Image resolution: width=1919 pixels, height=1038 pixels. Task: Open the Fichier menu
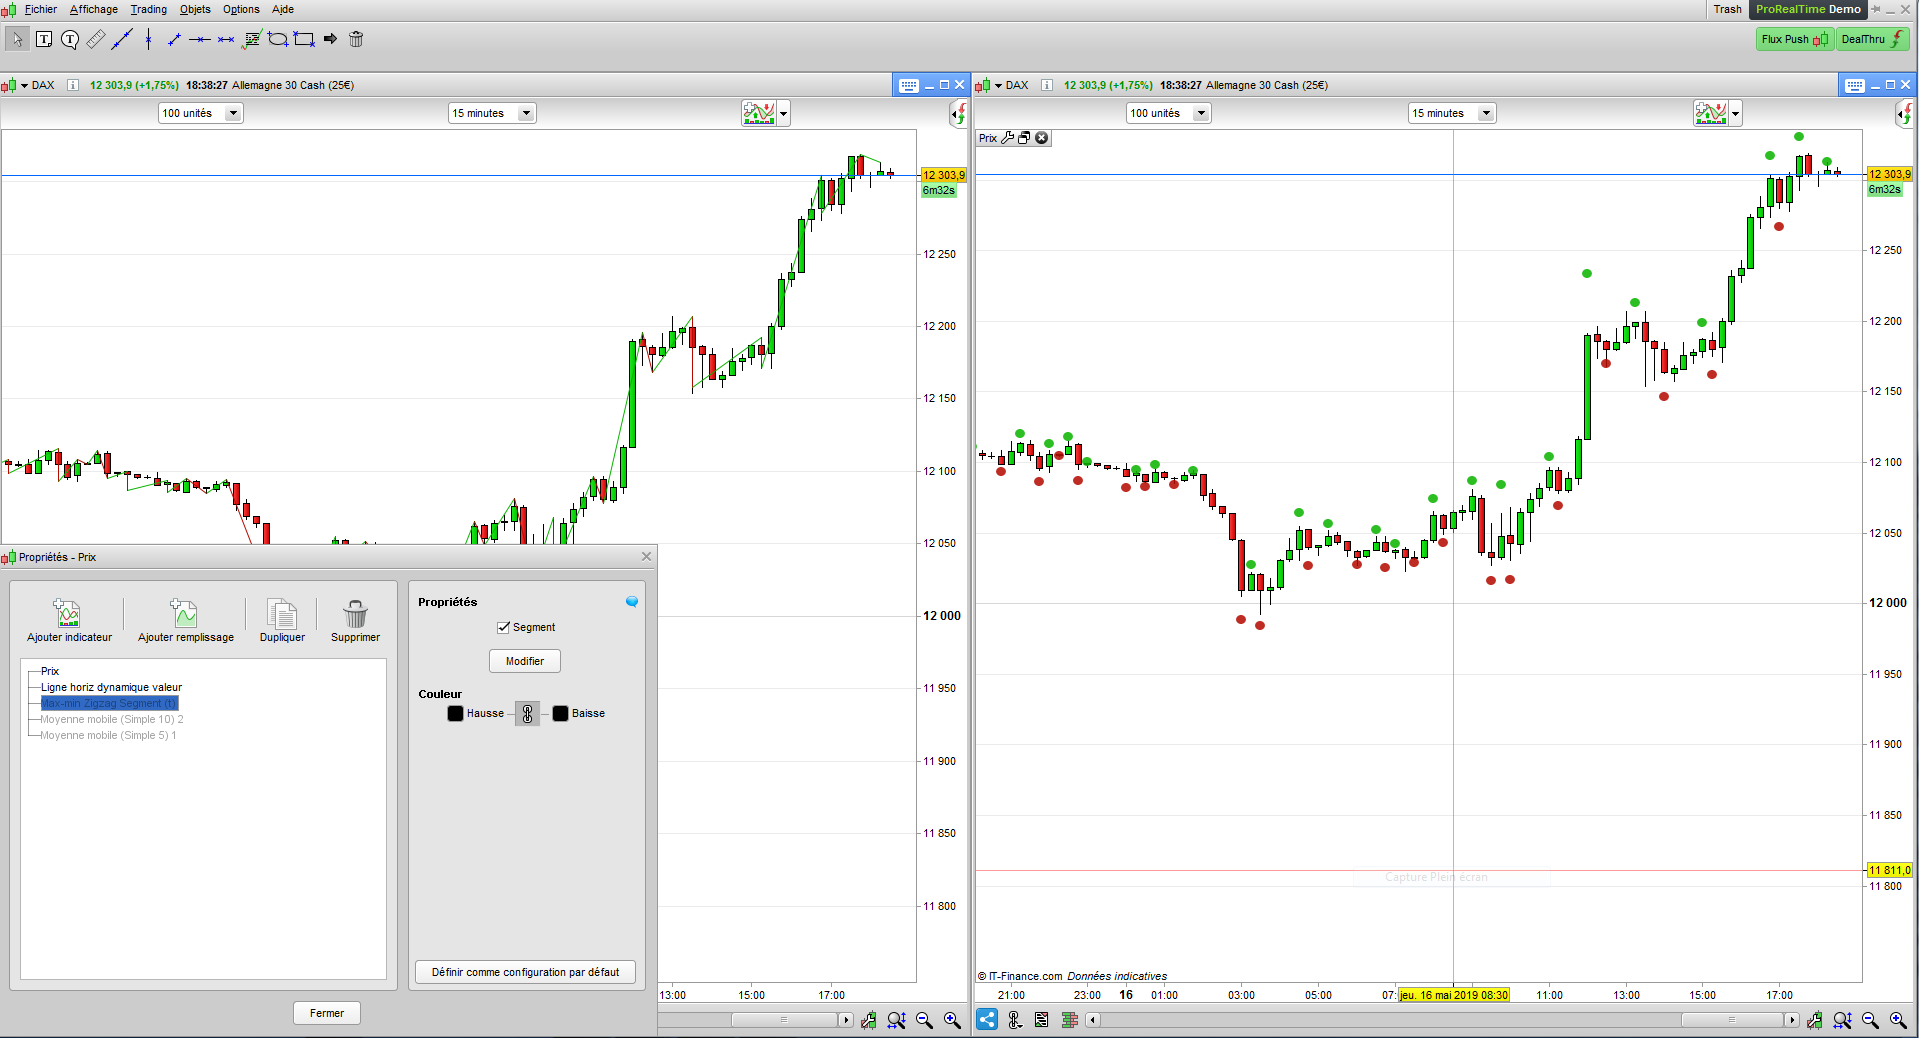[41, 9]
